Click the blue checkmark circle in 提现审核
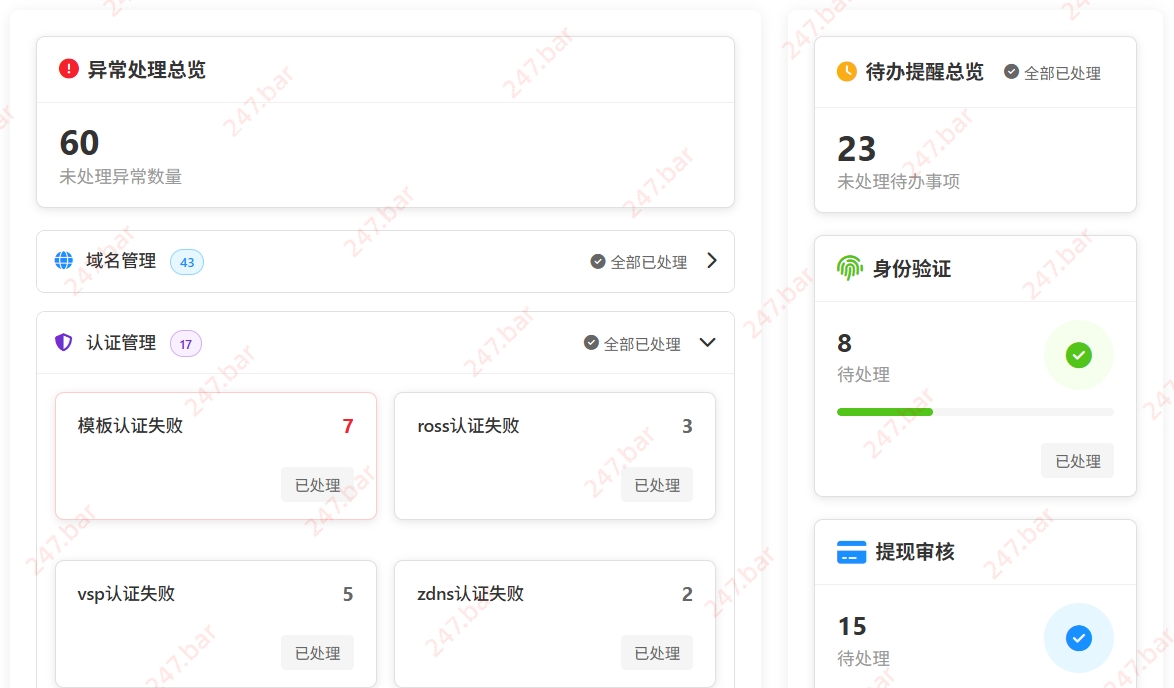This screenshot has width=1174, height=688. pos(1078,638)
